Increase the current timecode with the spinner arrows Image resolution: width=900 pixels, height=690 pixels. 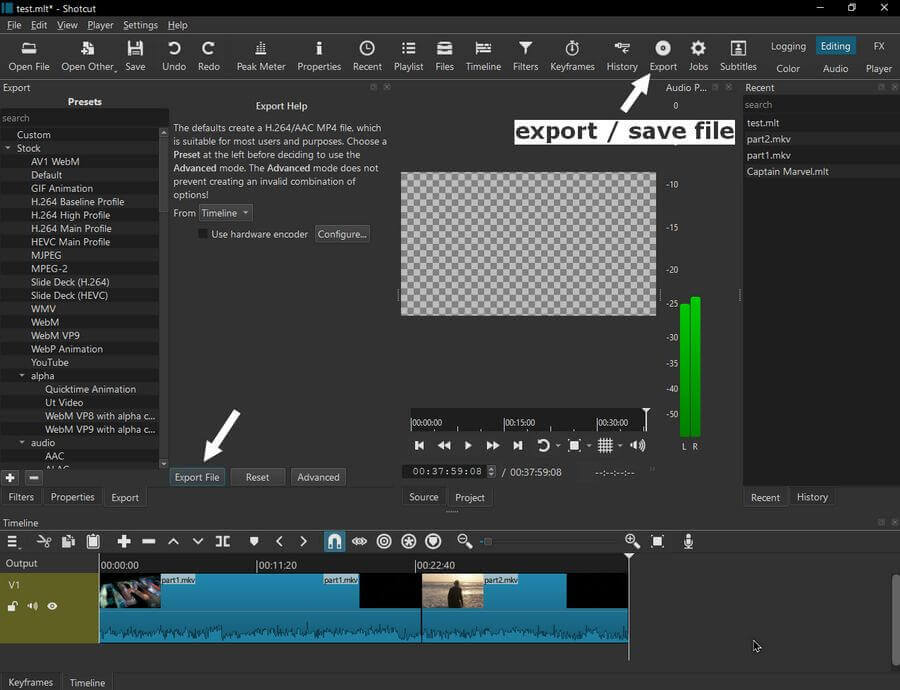(491, 468)
